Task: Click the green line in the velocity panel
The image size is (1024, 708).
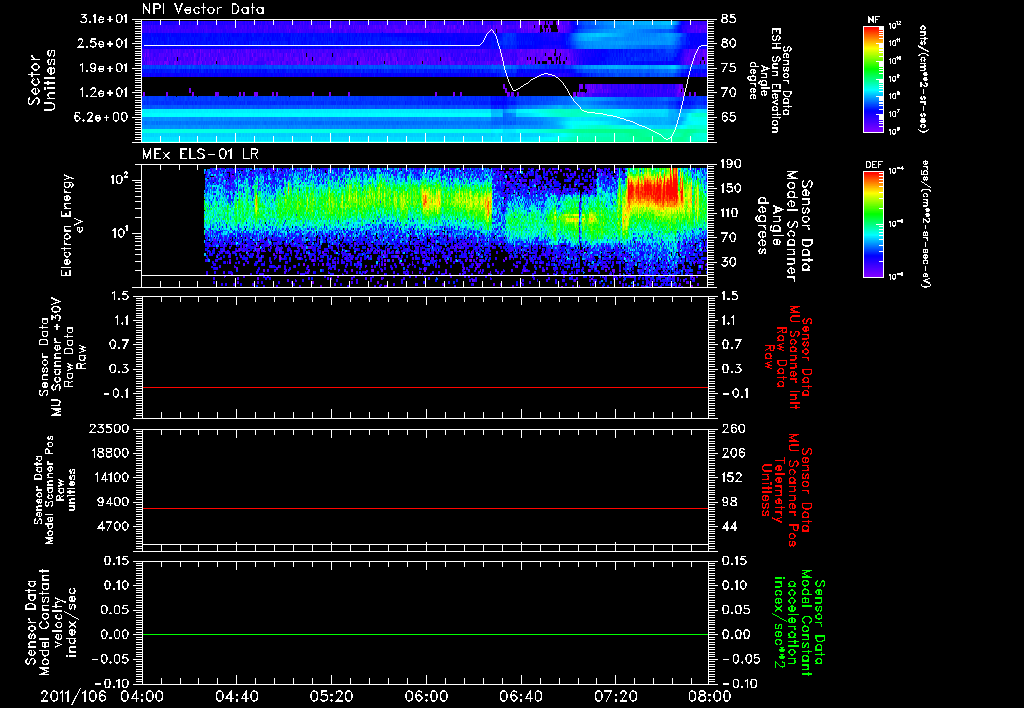Action: 424,634
